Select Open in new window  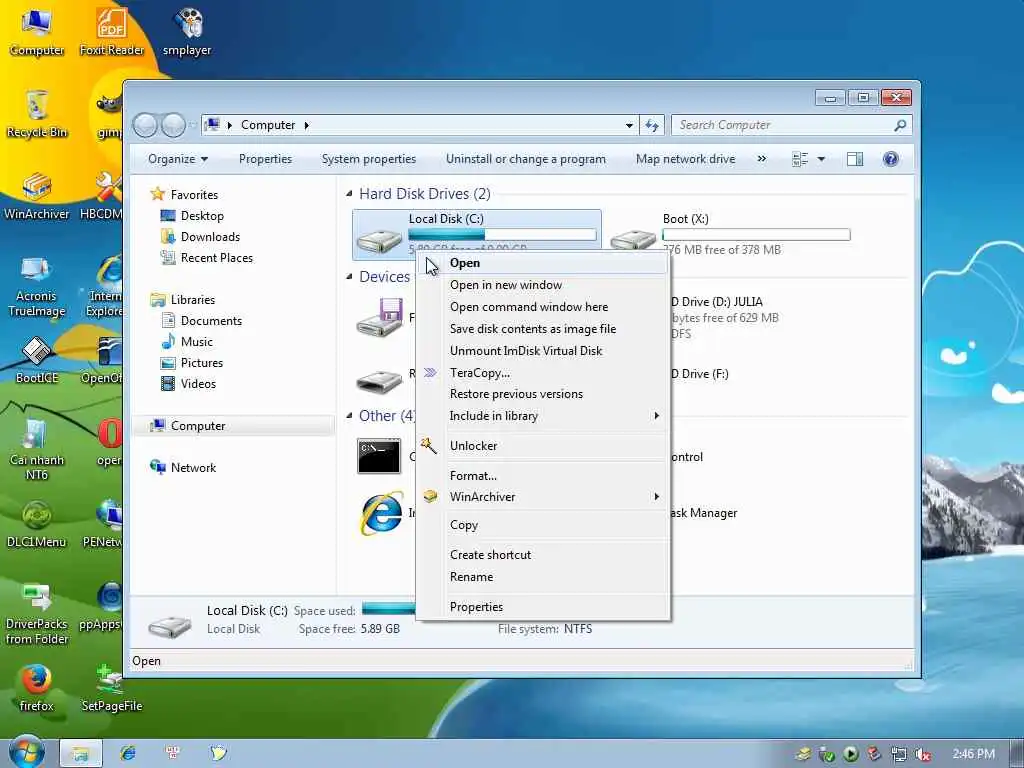(542, 285)
